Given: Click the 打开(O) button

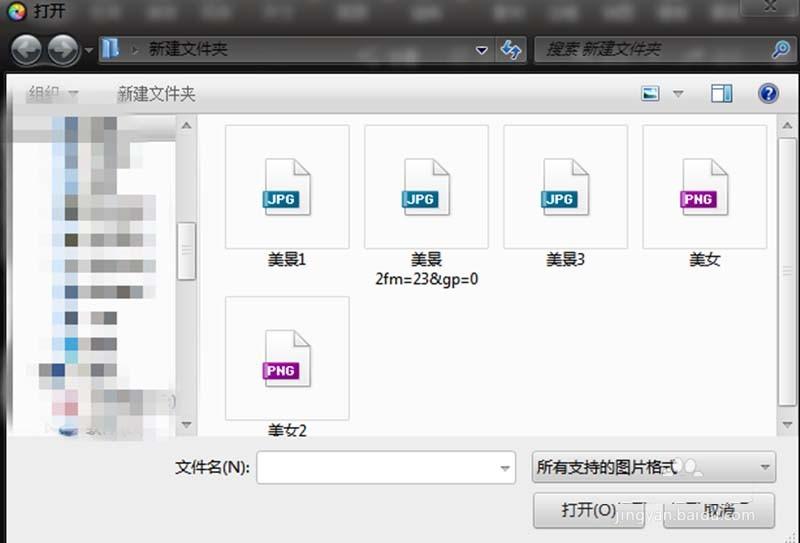Looking at the screenshot, I should (589, 510).
